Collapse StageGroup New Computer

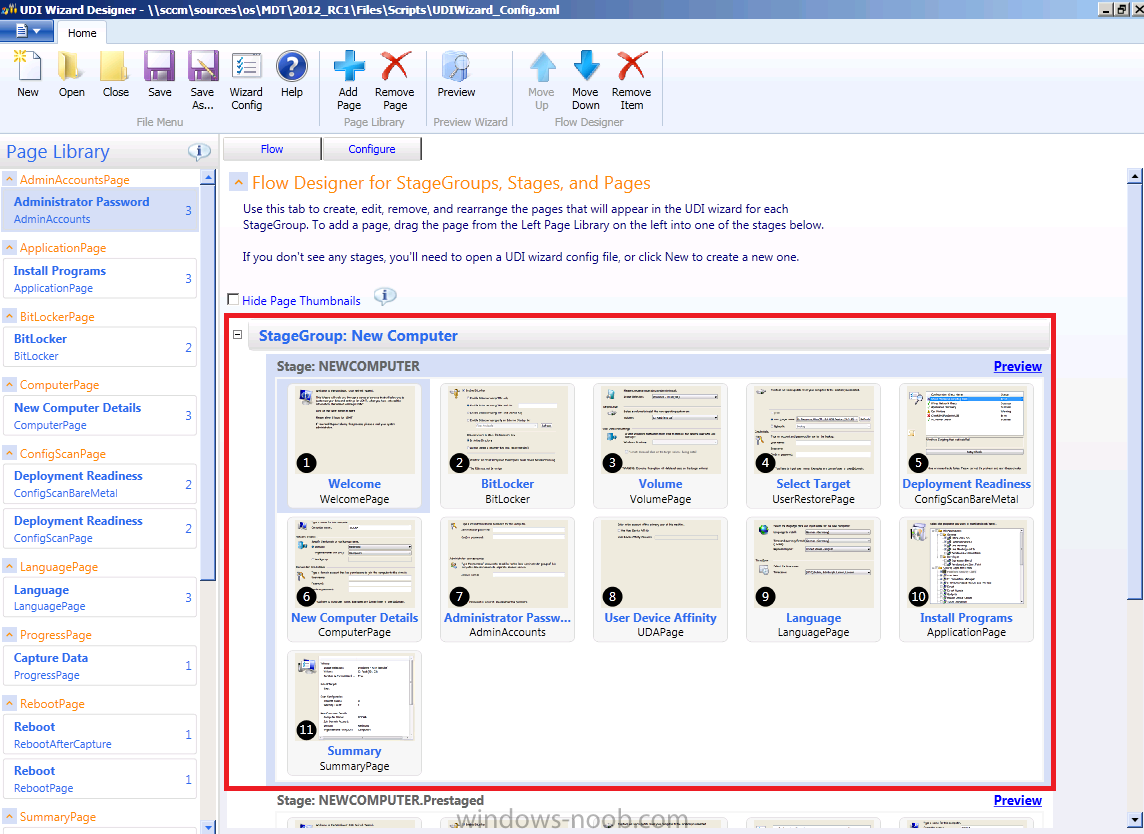(237, 334)
